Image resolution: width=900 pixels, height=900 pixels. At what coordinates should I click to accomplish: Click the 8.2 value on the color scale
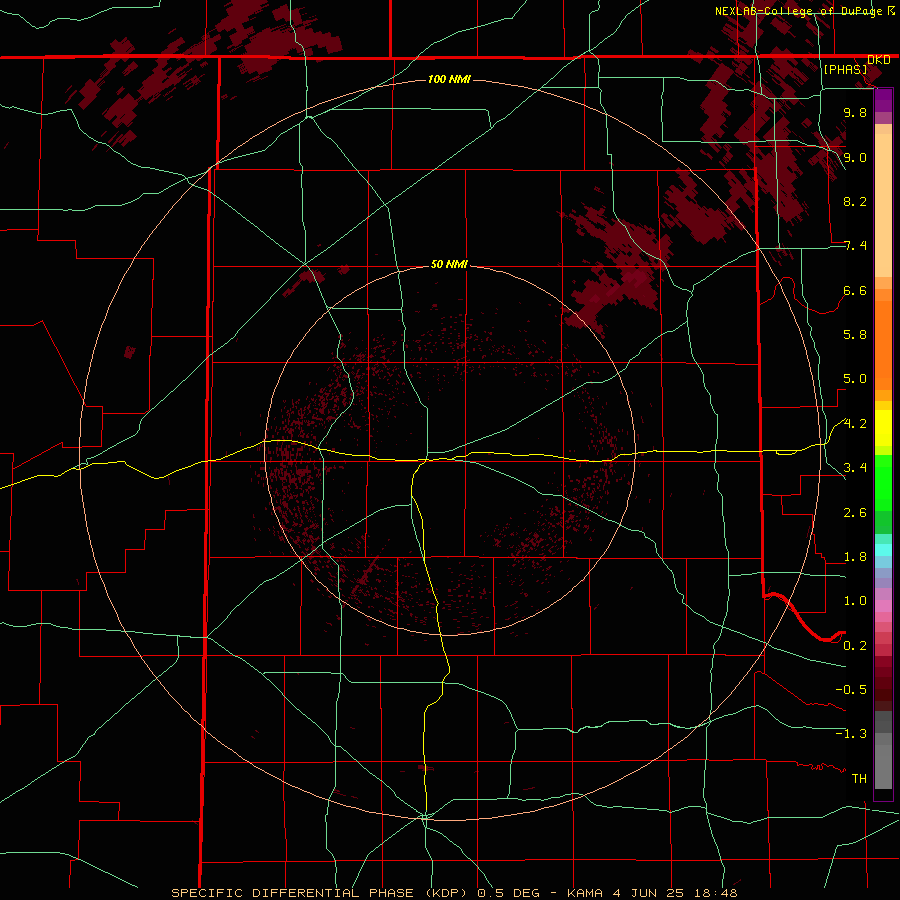[x=855, y=201]
